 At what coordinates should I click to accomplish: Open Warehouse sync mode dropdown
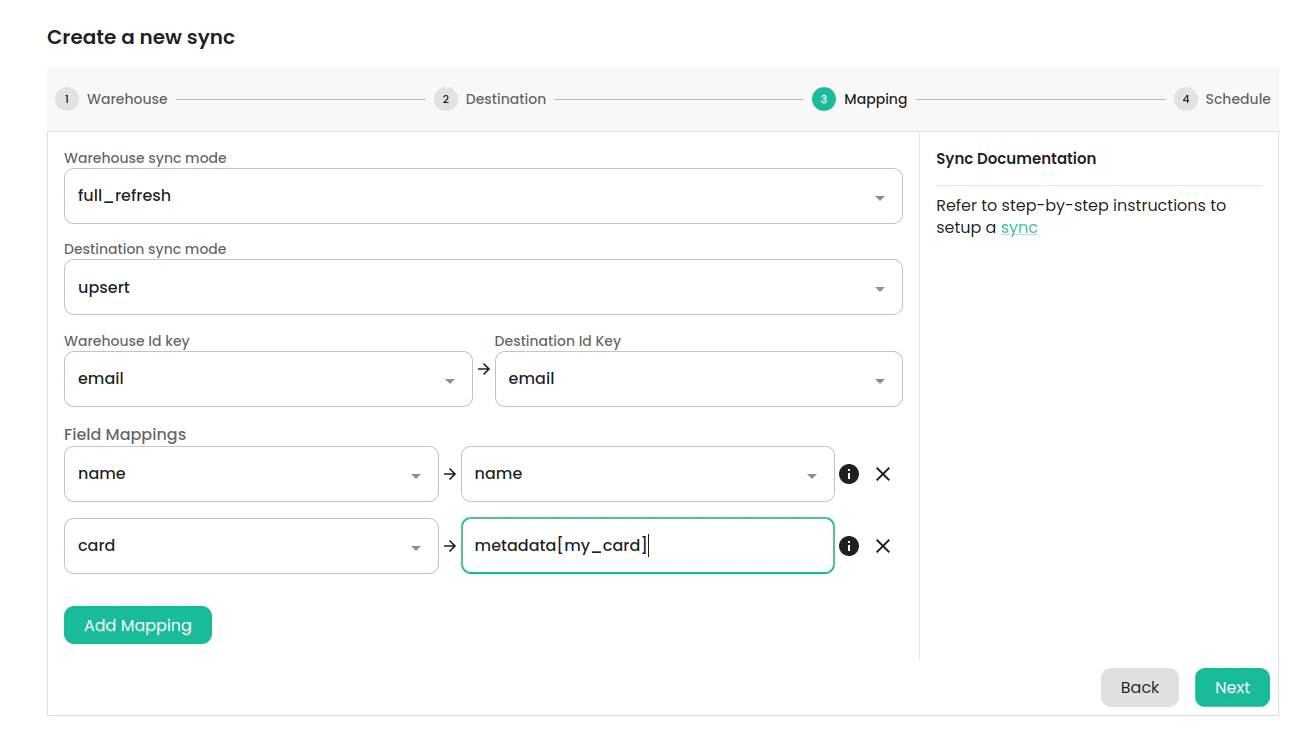click(483, 196)
